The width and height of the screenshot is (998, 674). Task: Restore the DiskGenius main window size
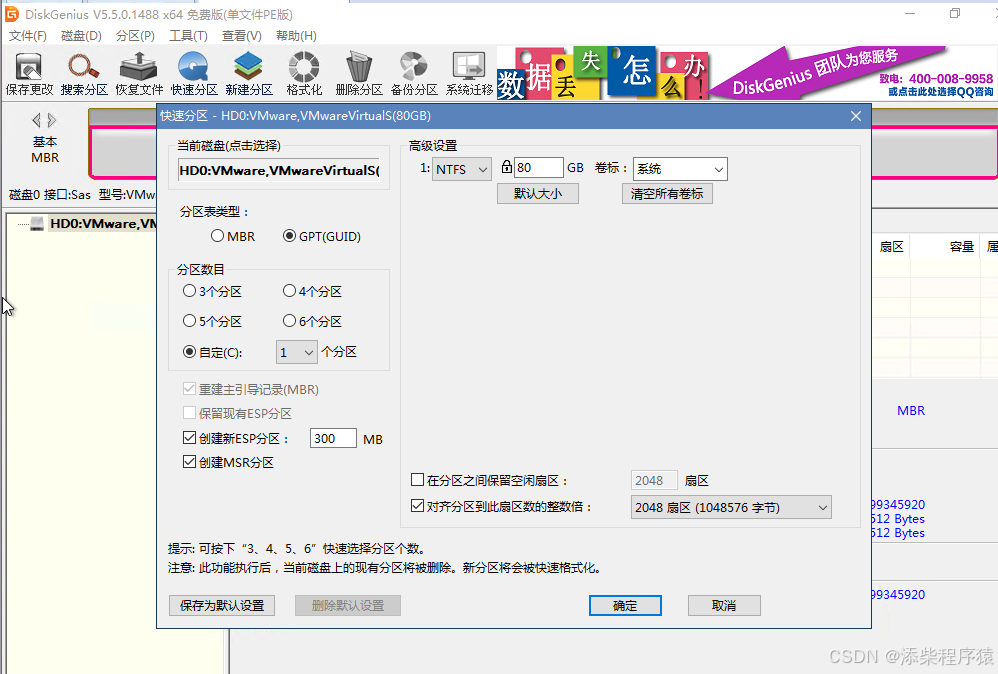pyautogui.click(x=955, y=13)
